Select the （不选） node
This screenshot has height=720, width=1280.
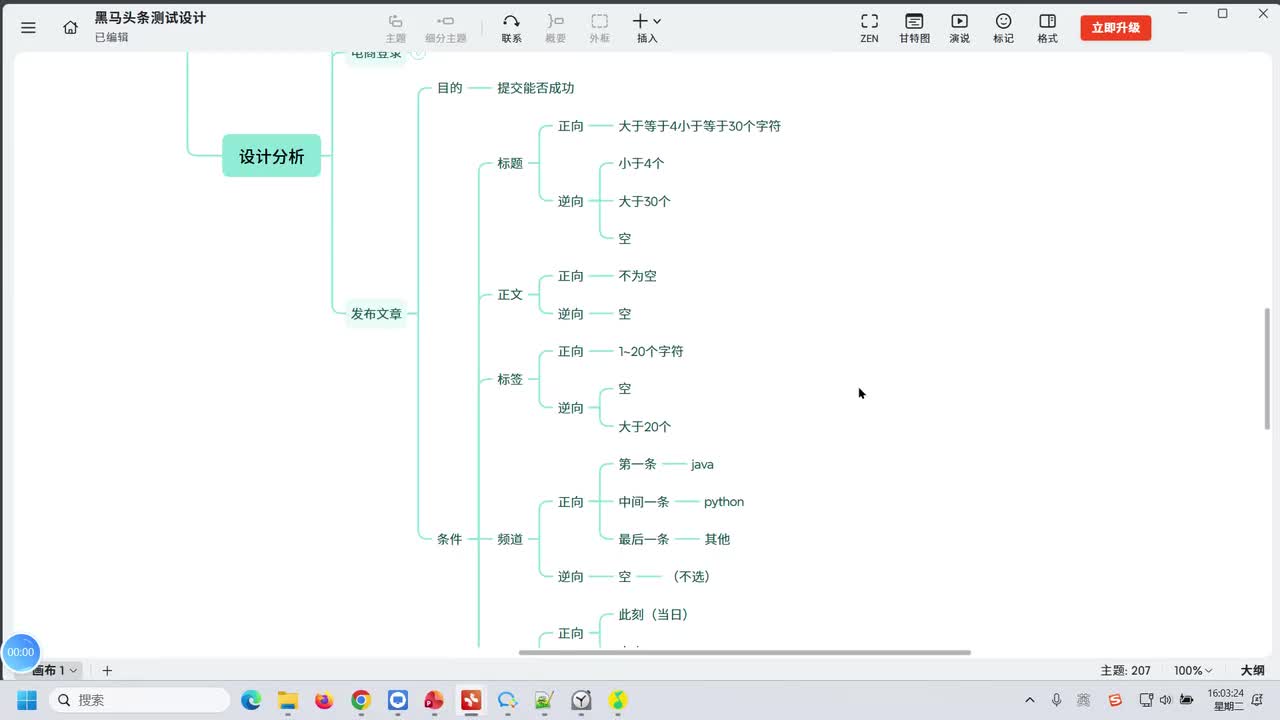click(690, 577)
